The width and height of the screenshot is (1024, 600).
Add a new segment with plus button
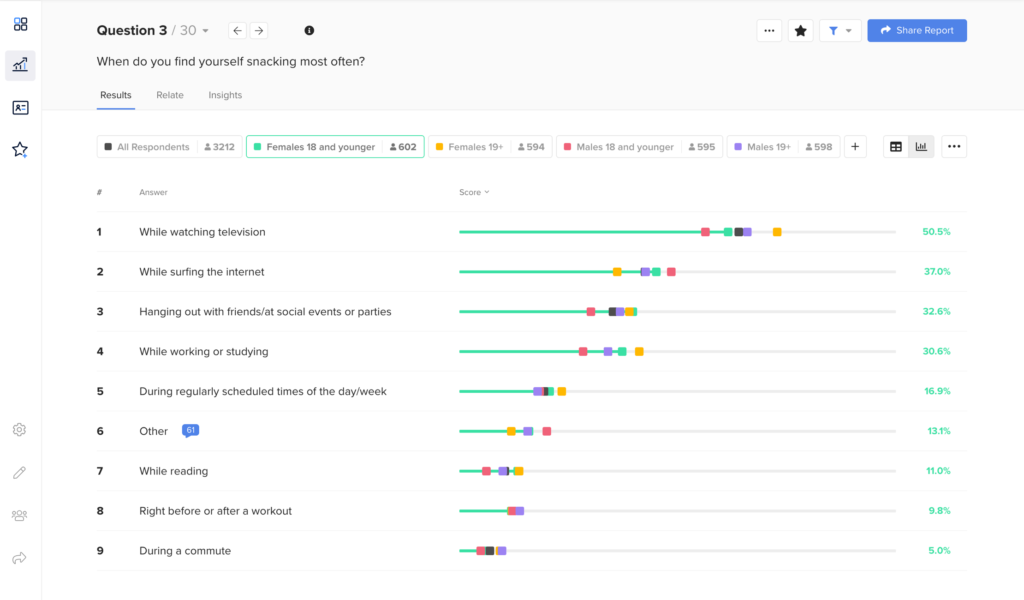(x=855, y=147)
